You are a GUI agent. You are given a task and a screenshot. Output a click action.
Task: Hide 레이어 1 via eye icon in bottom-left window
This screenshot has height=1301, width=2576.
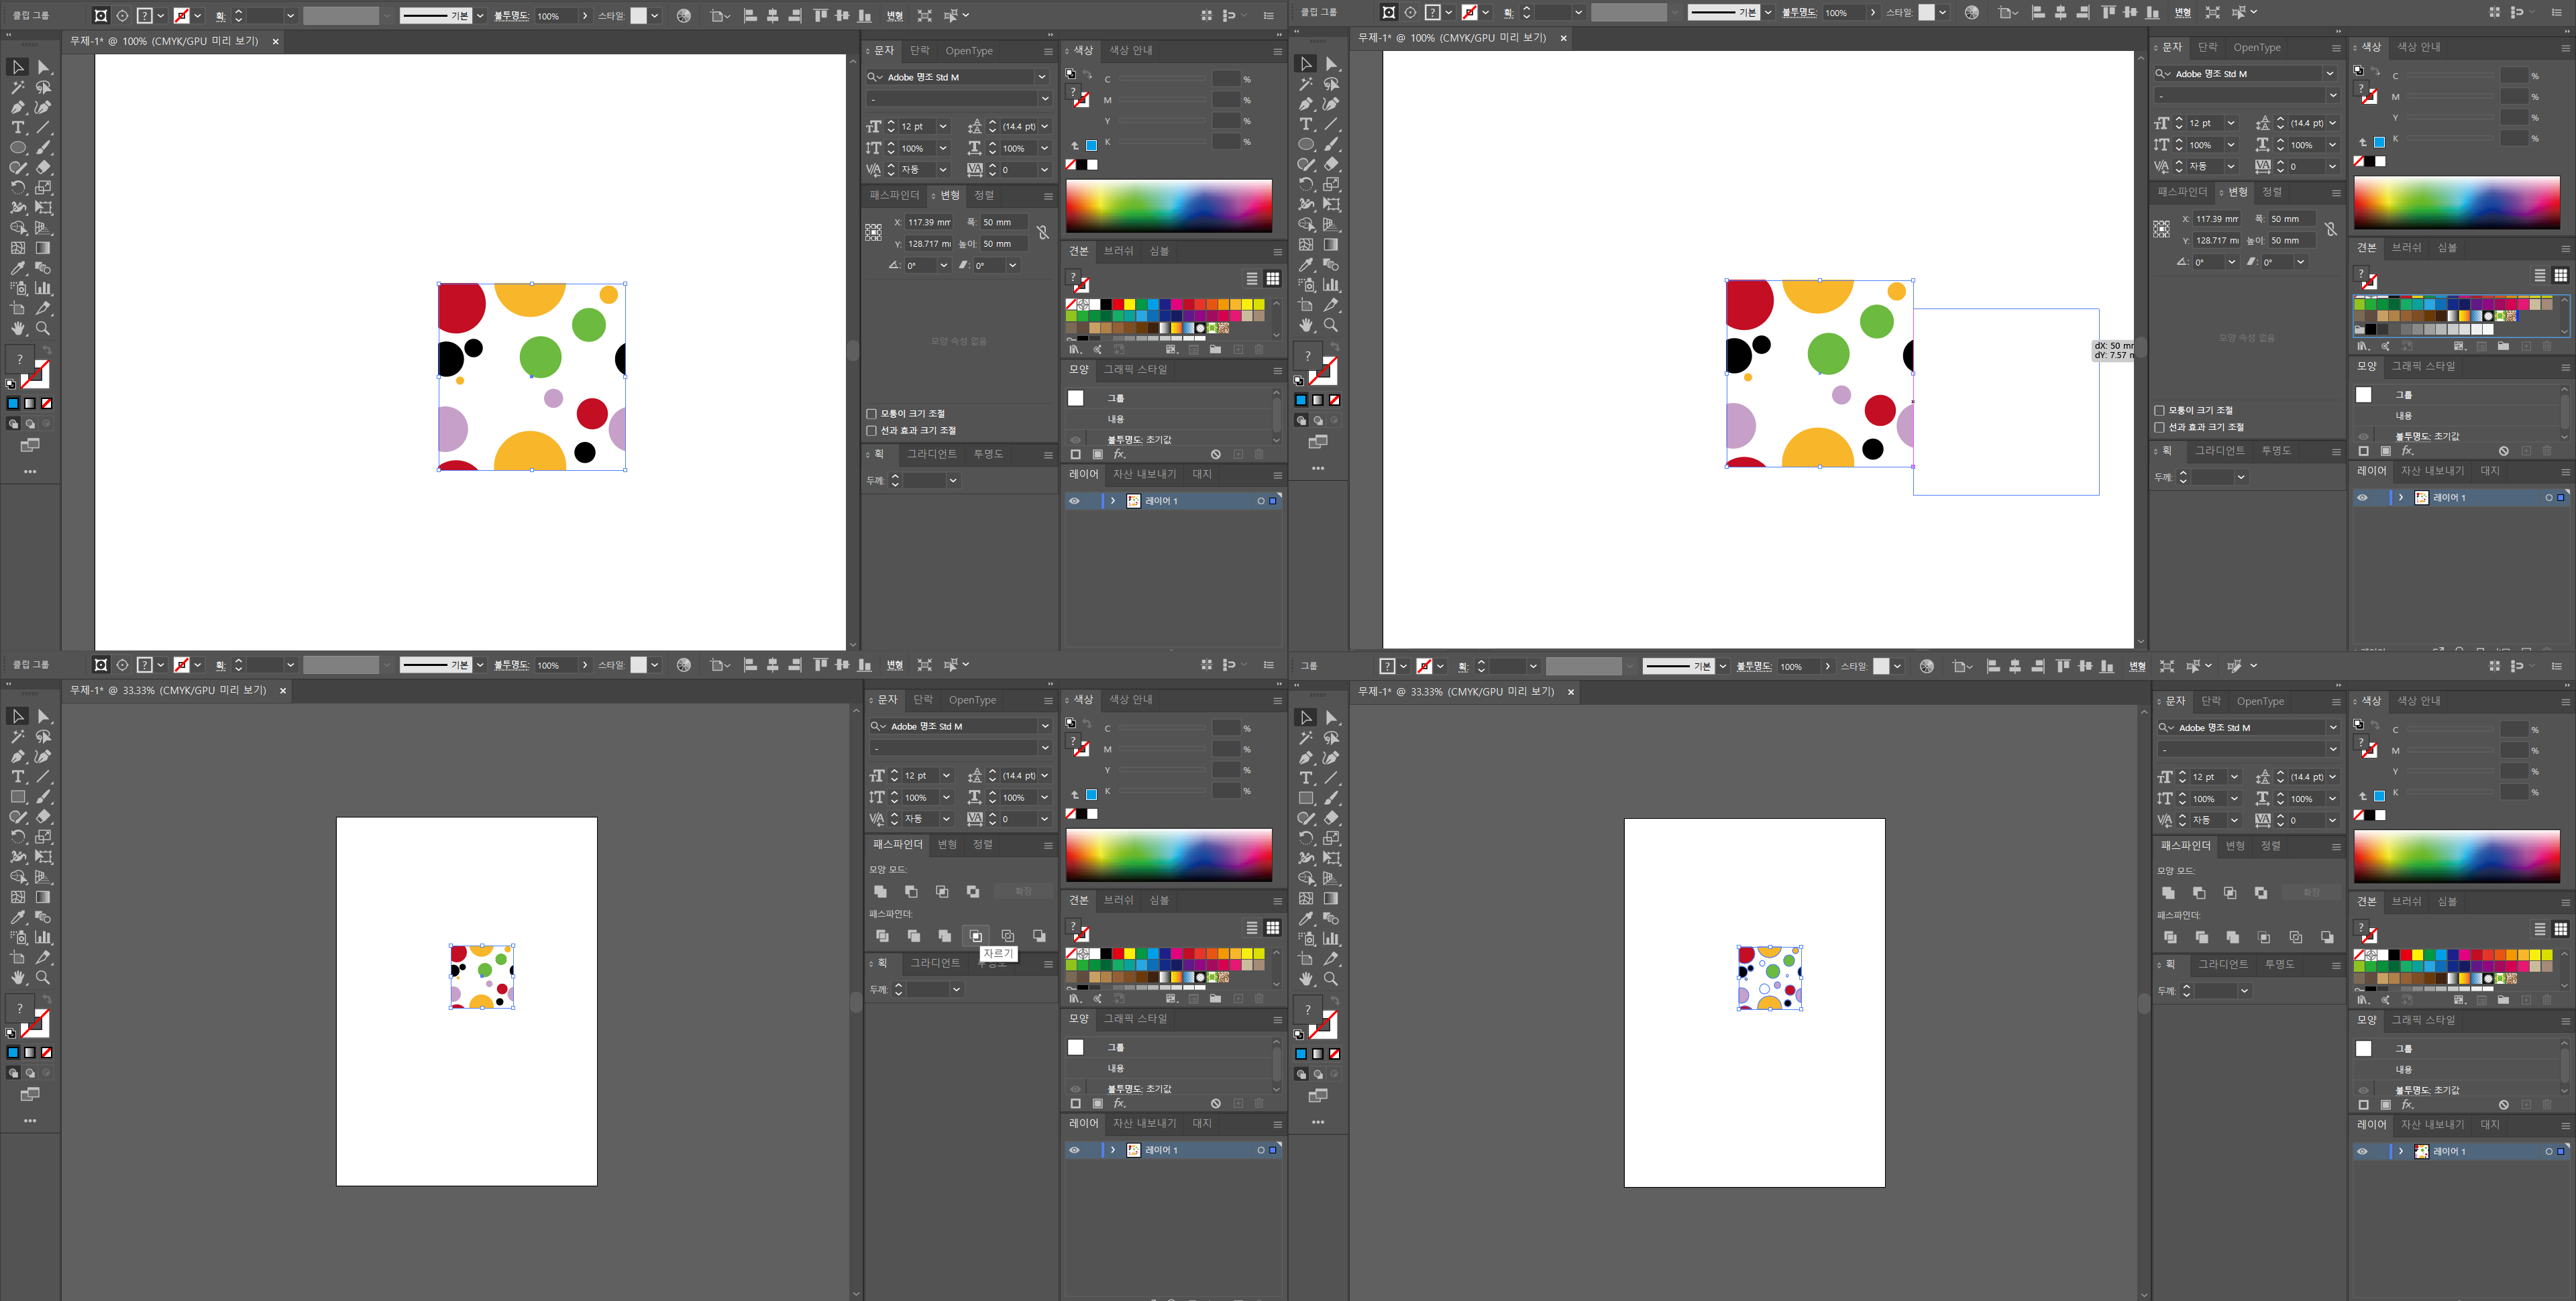tap(1075, 1150)
